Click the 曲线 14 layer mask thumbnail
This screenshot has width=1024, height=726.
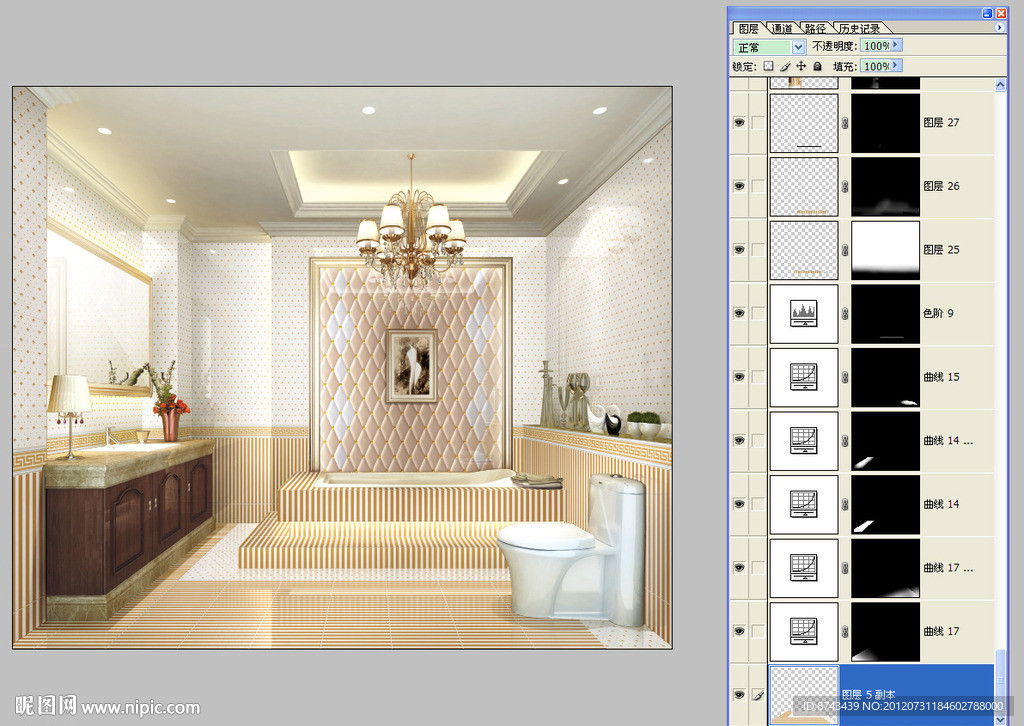[x=885, y=504]
